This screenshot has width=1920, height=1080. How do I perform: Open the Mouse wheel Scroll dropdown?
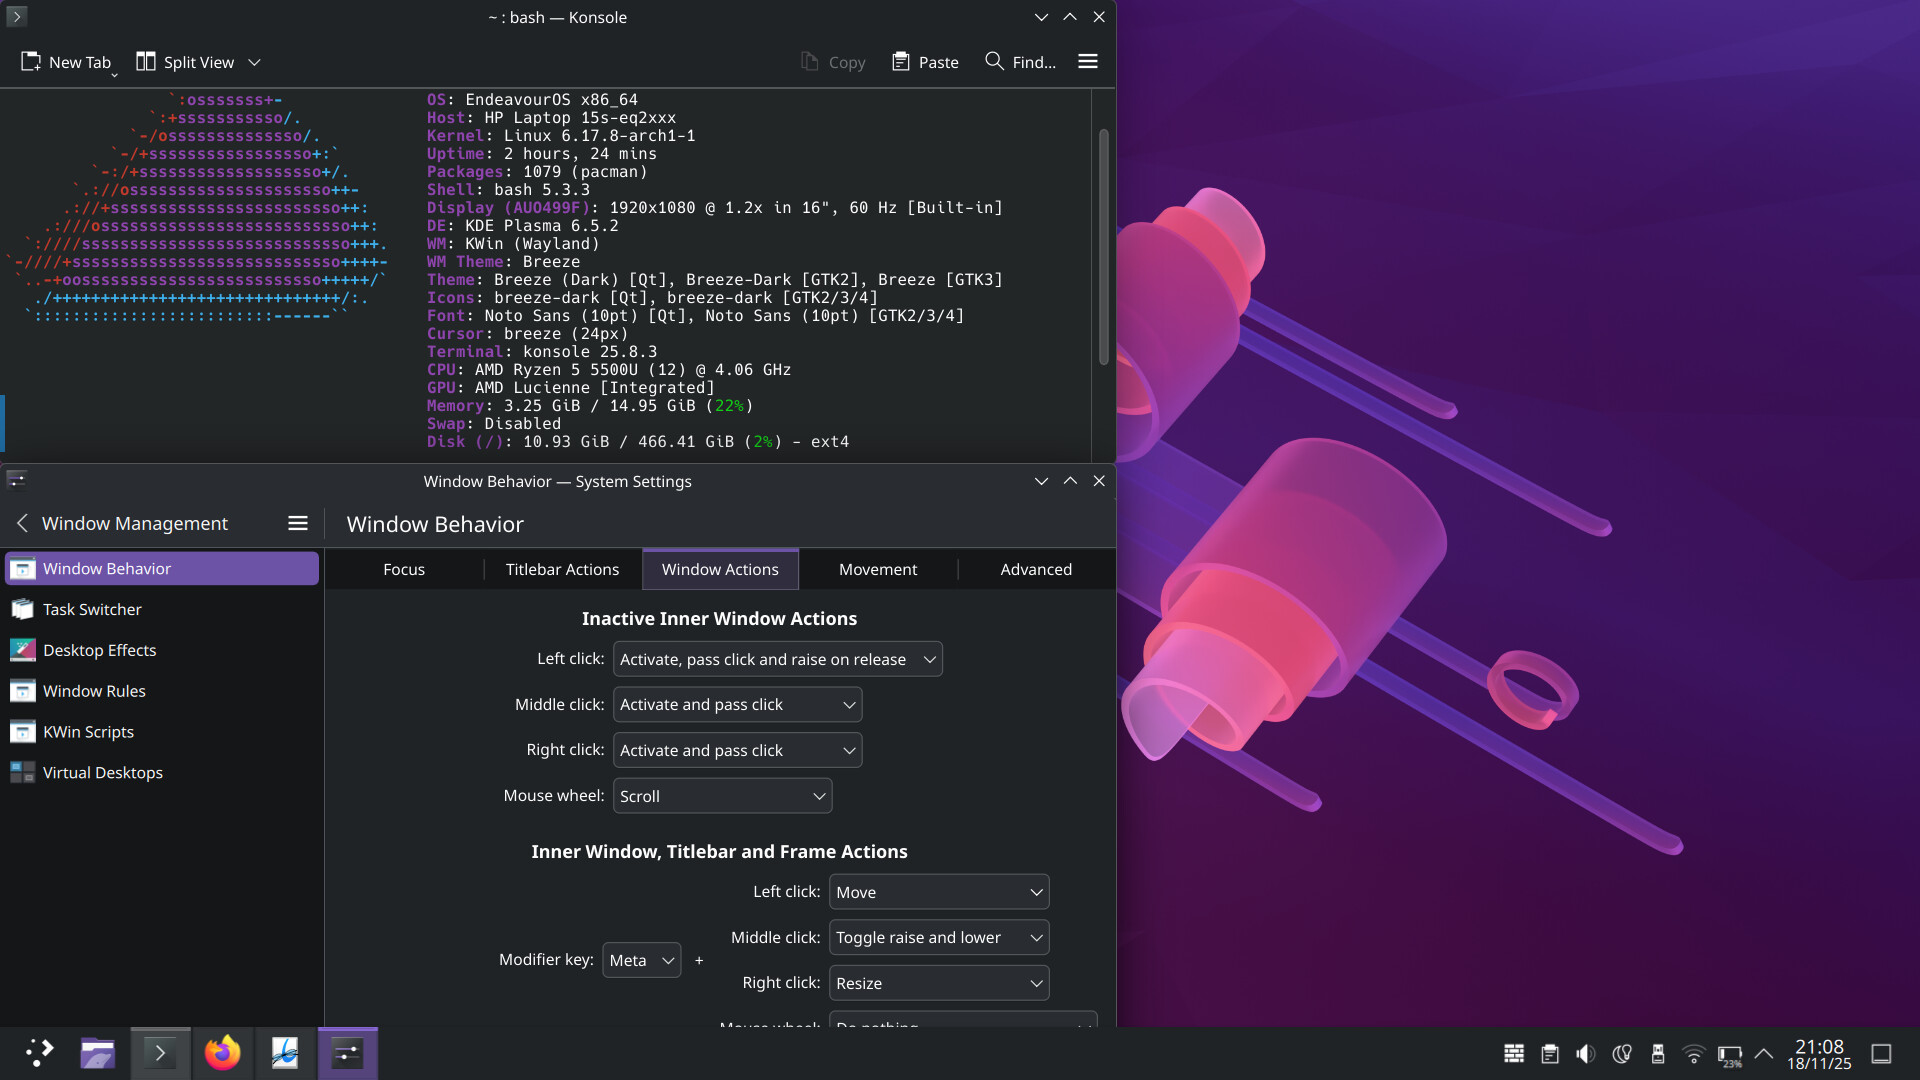722,796
